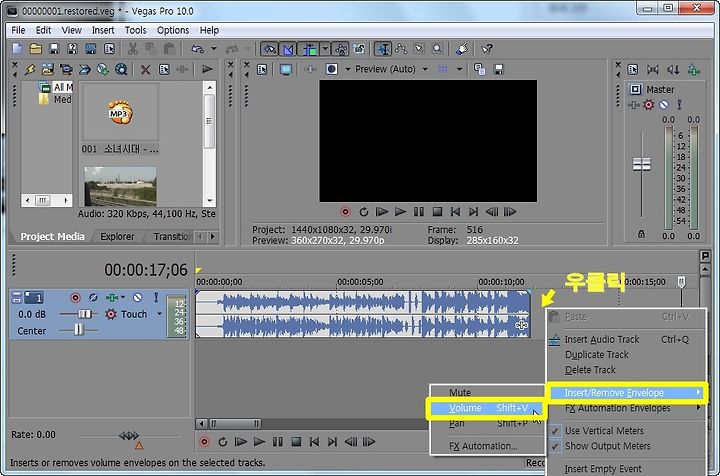Toggle the Lock Envelopes to Events button
This screenshot has height=476, width=720.
pos(341,49)
